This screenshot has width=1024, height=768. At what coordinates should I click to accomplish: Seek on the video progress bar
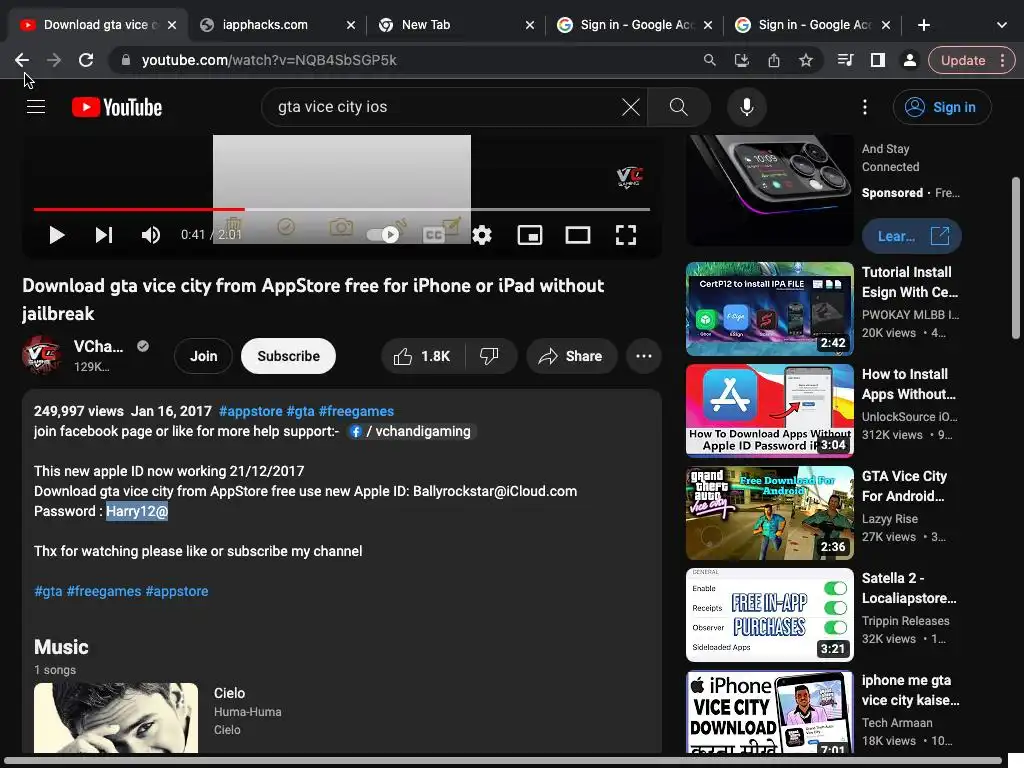pyautogui.click(x=342, y=210)
